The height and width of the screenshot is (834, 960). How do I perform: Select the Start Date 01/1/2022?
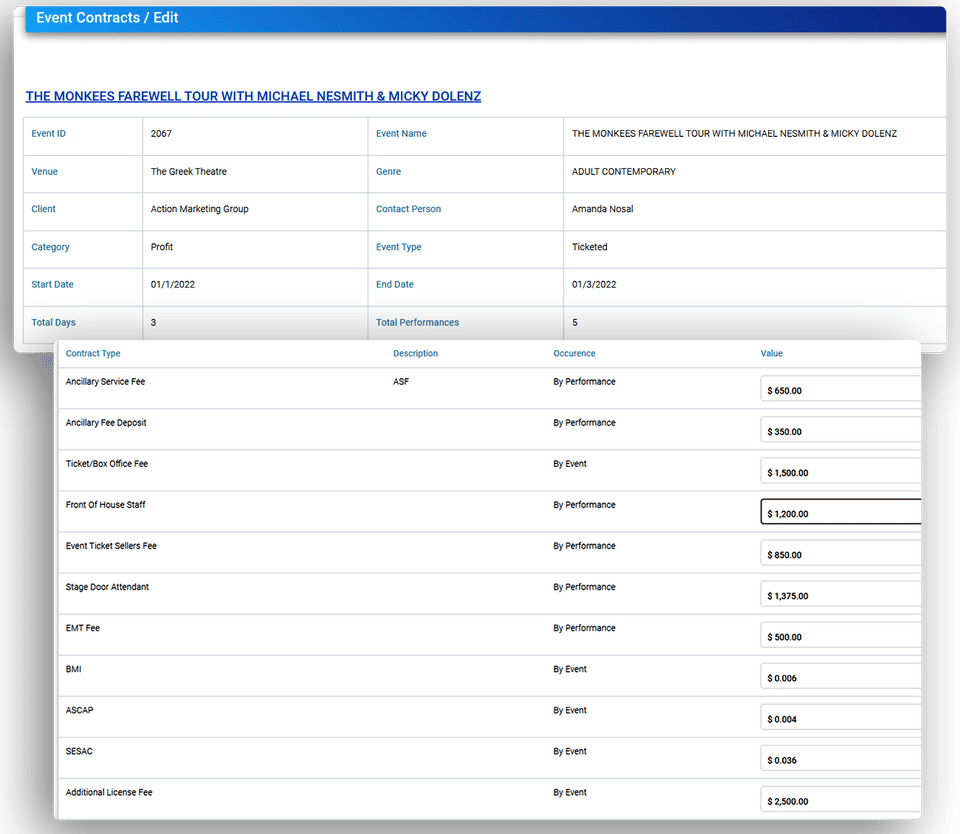173,284
